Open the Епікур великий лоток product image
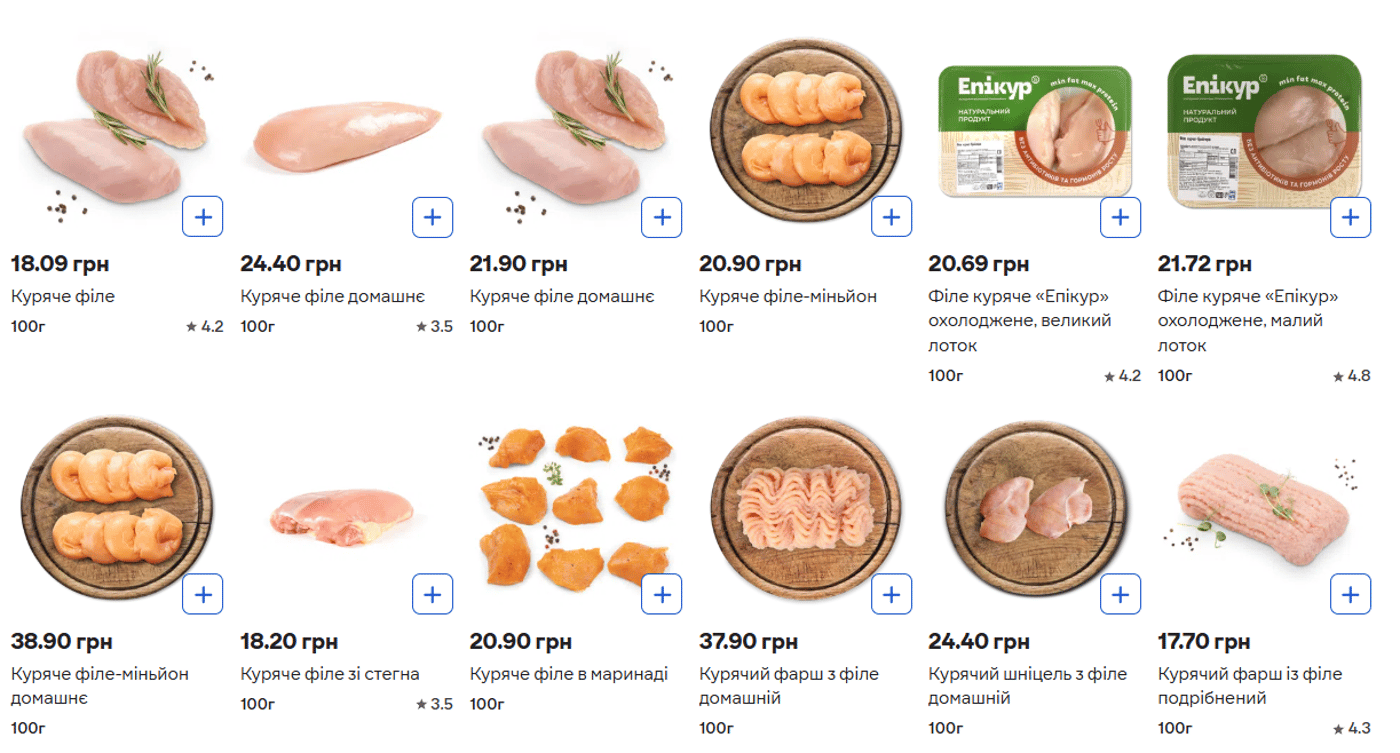1400x753 pixels. click(x=1034, y=130)
